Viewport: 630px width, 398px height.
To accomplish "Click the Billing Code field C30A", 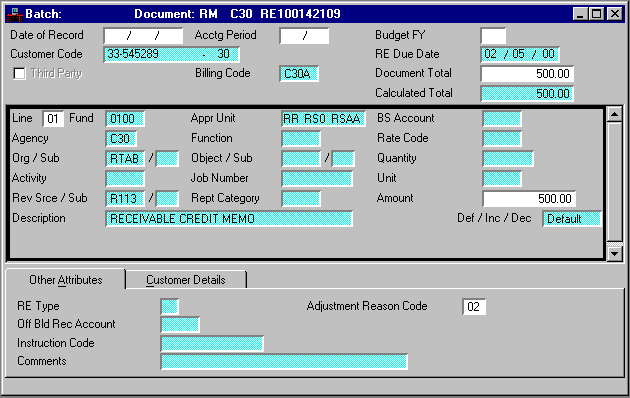I will (299, 74).
